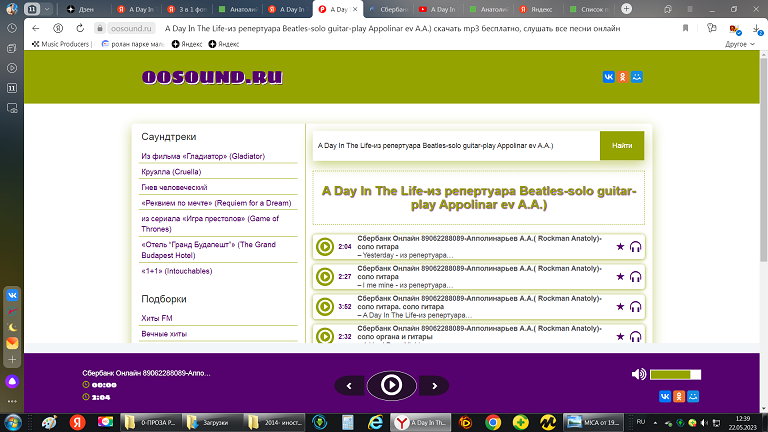Start playback with the big player play button

[x=391, y=385]
